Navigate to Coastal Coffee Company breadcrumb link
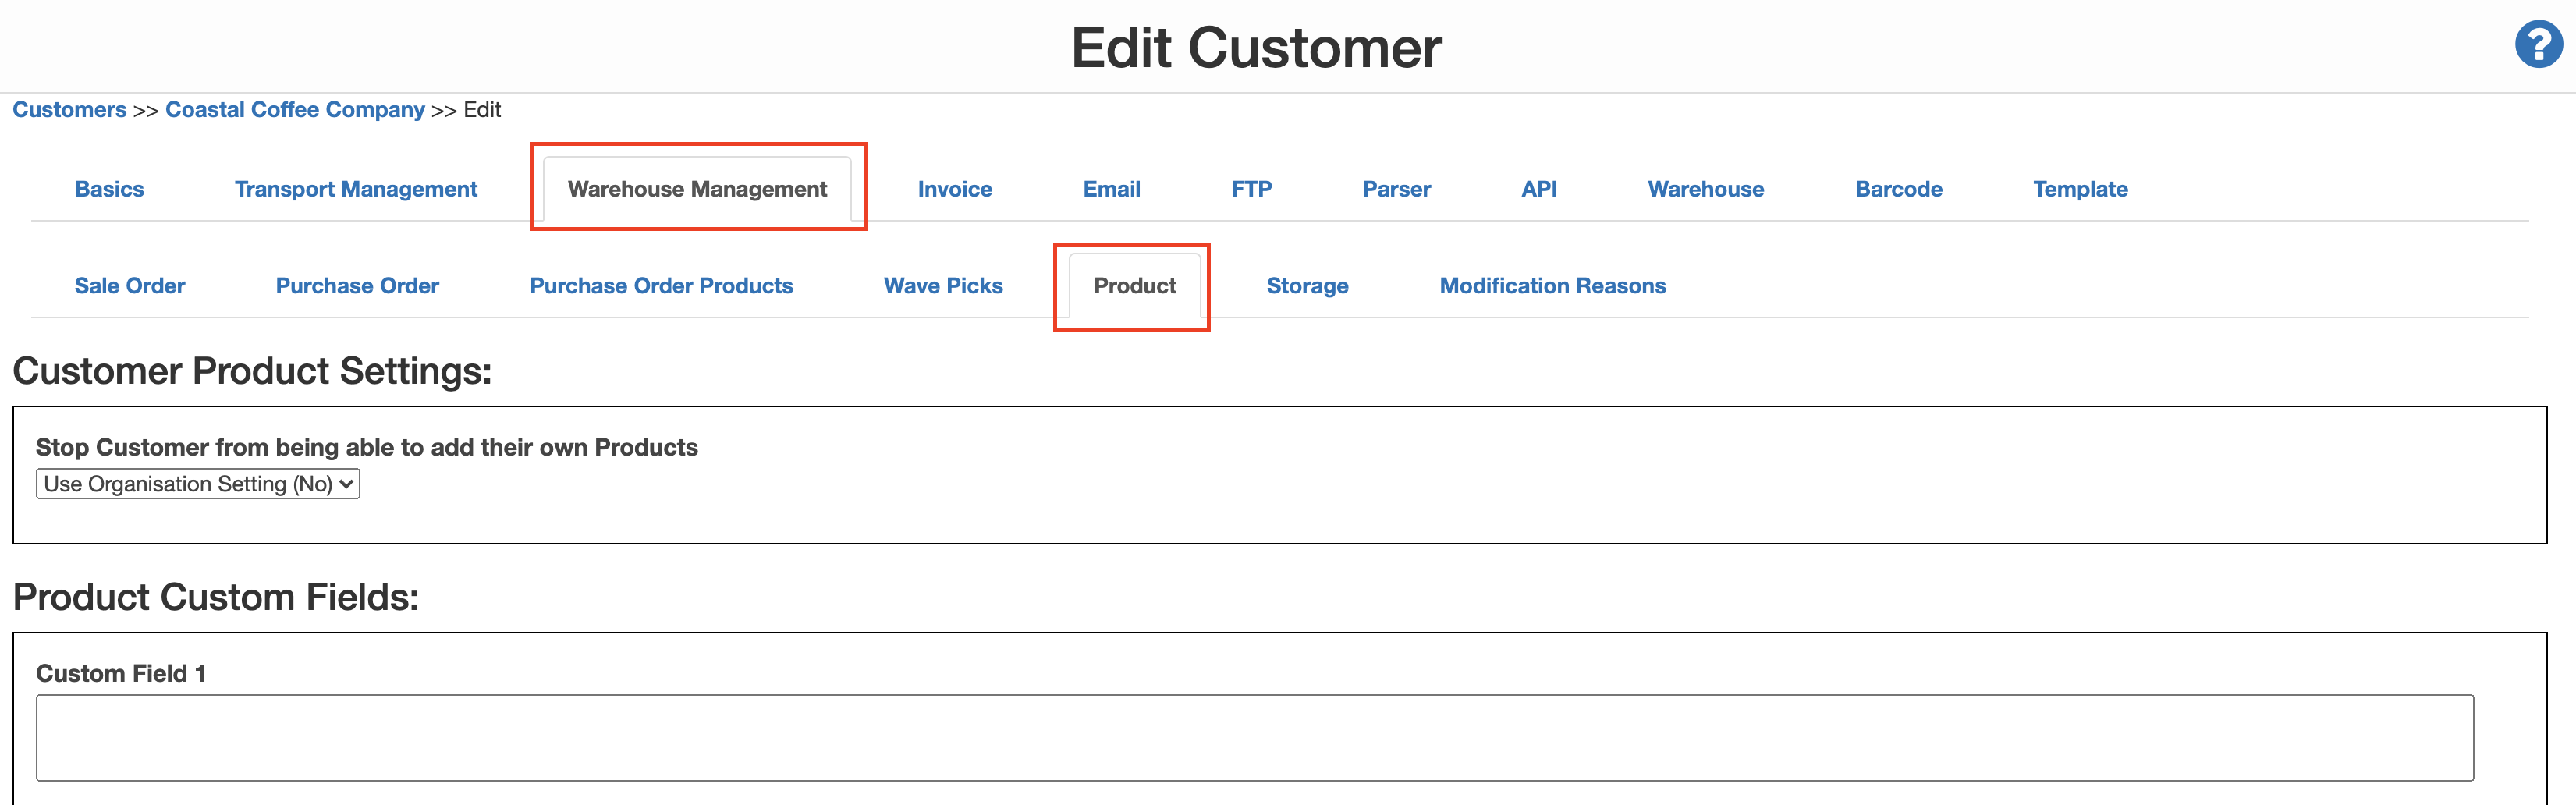The width and height of the screenshot is (2576, 805). tap(294, 109)
